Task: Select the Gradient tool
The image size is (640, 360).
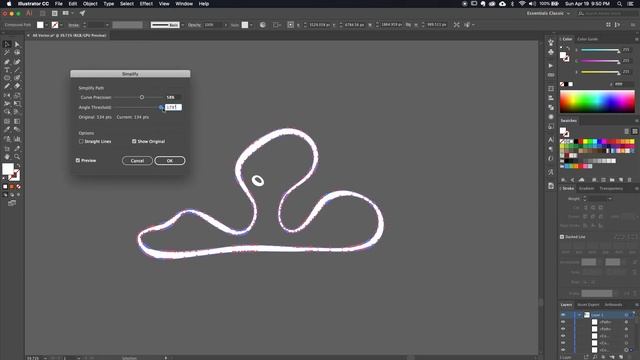Action: [17, 121]
